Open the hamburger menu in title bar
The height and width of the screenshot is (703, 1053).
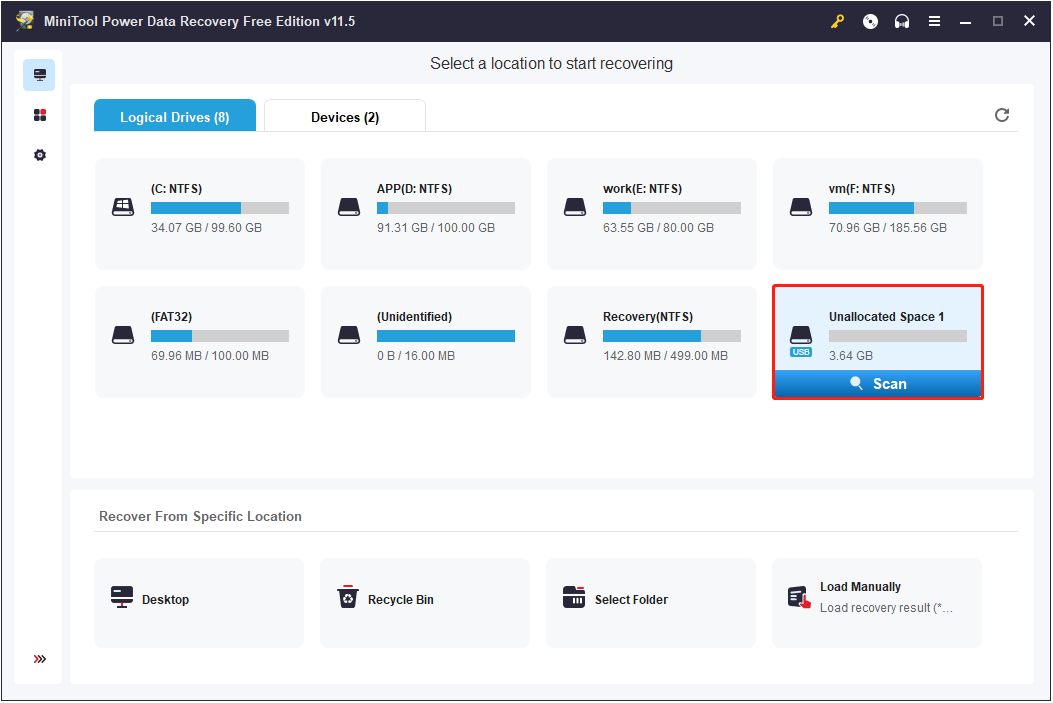point(934,21)
